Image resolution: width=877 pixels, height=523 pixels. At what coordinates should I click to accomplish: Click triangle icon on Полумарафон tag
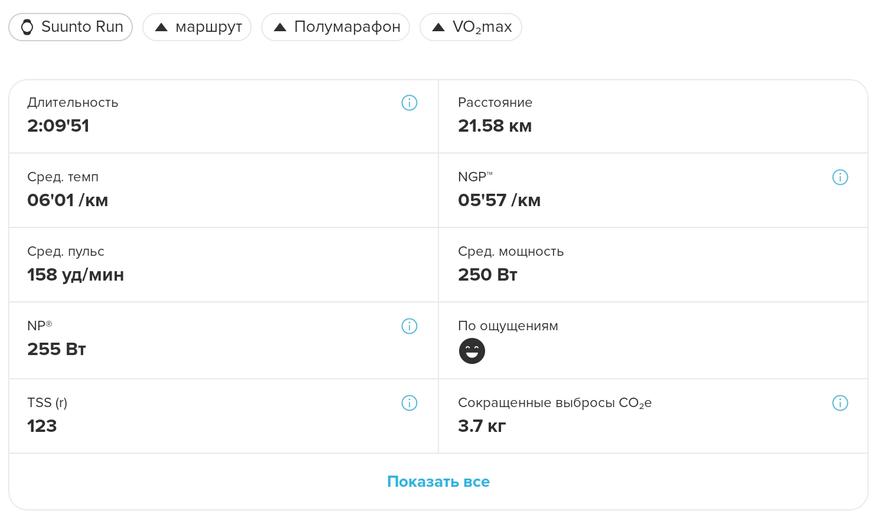[x=280, y=27]
